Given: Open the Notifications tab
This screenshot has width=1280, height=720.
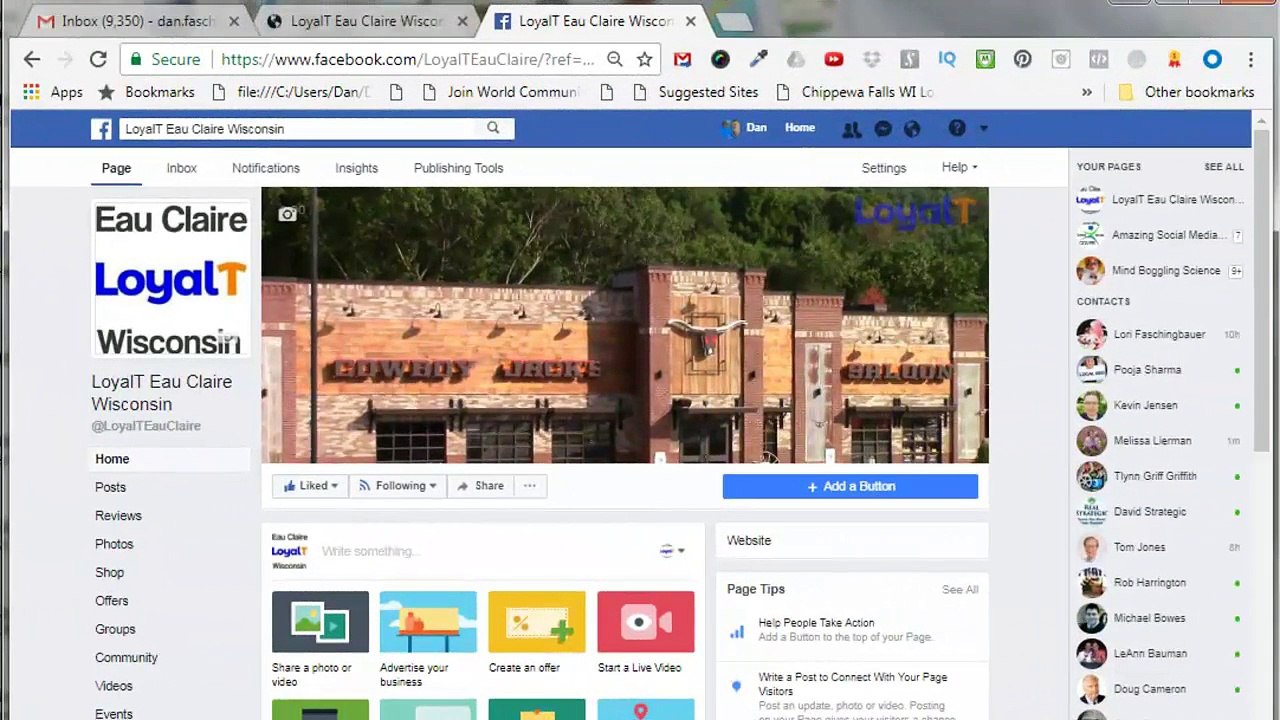Looking at the screenshot, I should coord(266,168).
